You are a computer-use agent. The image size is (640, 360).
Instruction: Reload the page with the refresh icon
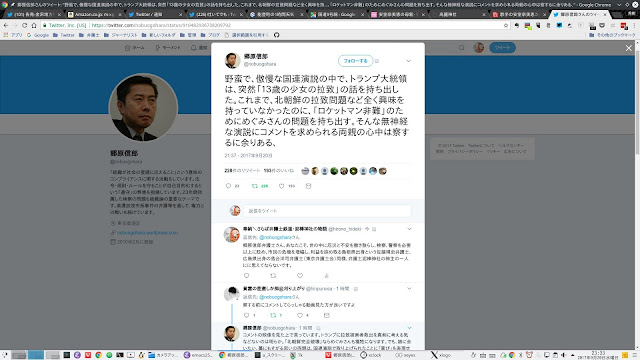click(24, 25)
